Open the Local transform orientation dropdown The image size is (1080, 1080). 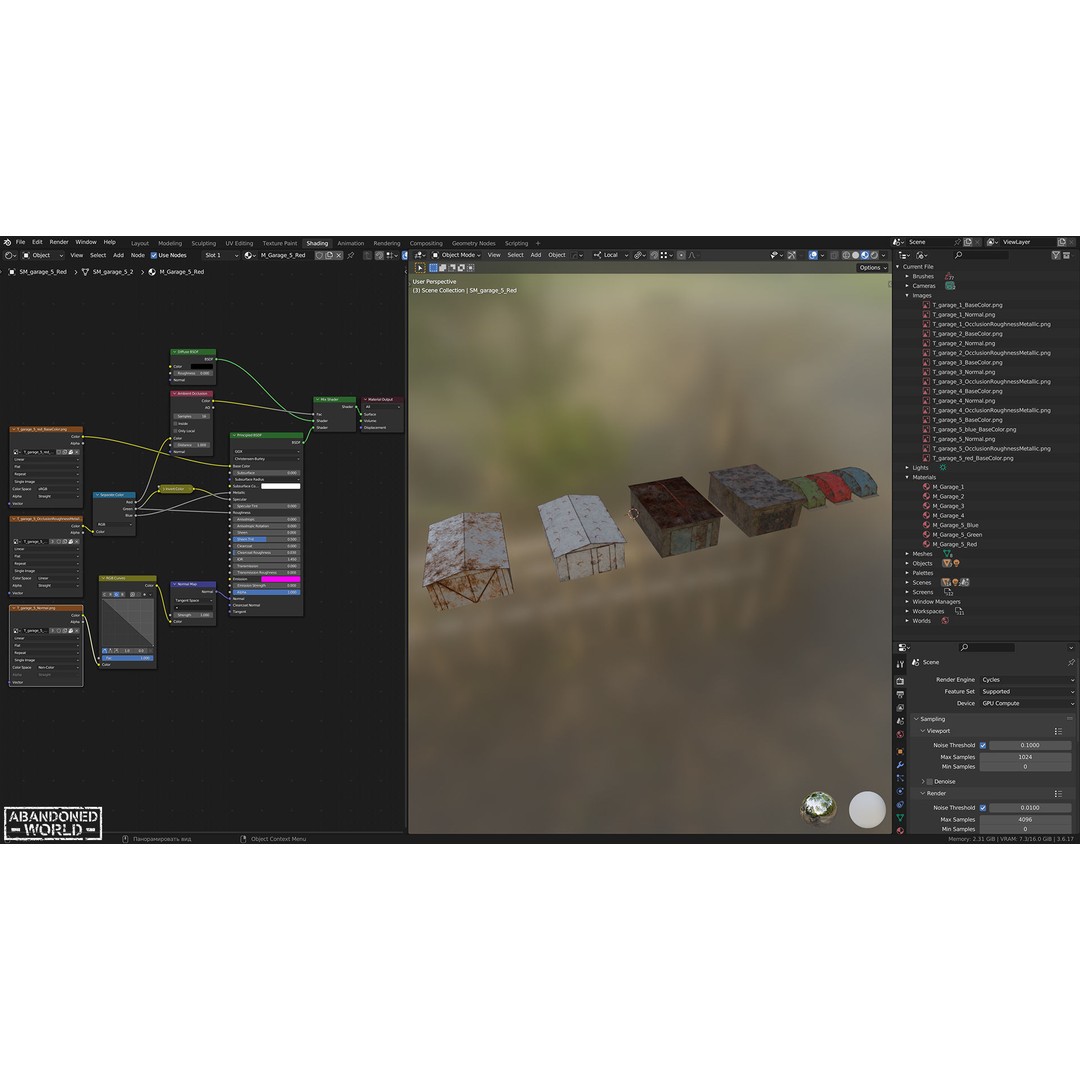(610, 256)
